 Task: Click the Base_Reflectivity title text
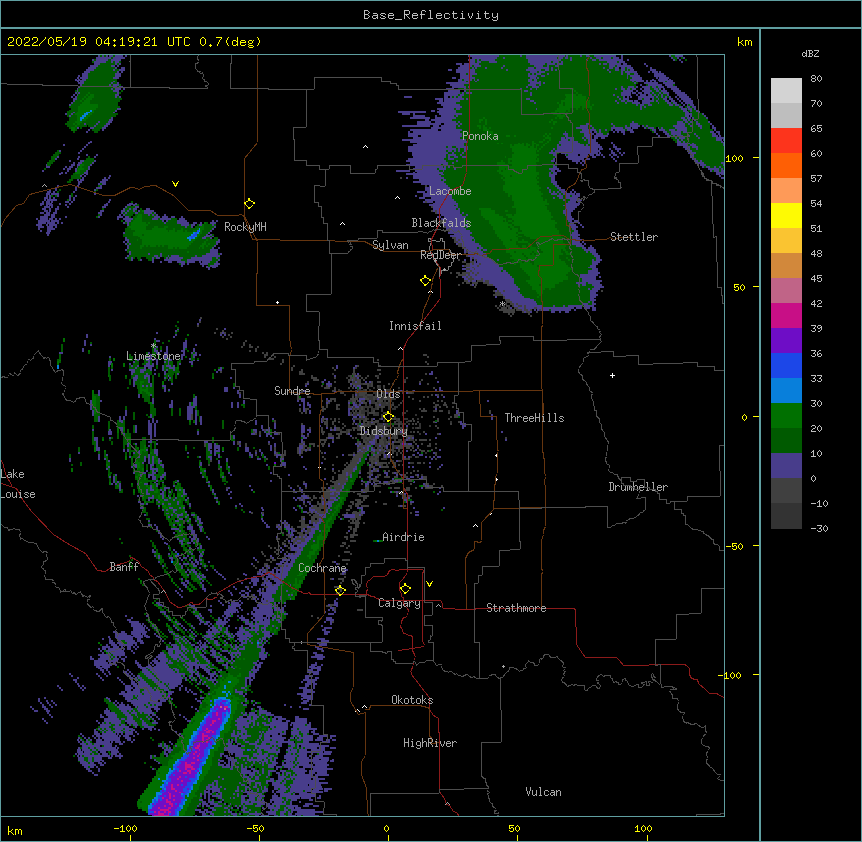click(x=431, y=15)
